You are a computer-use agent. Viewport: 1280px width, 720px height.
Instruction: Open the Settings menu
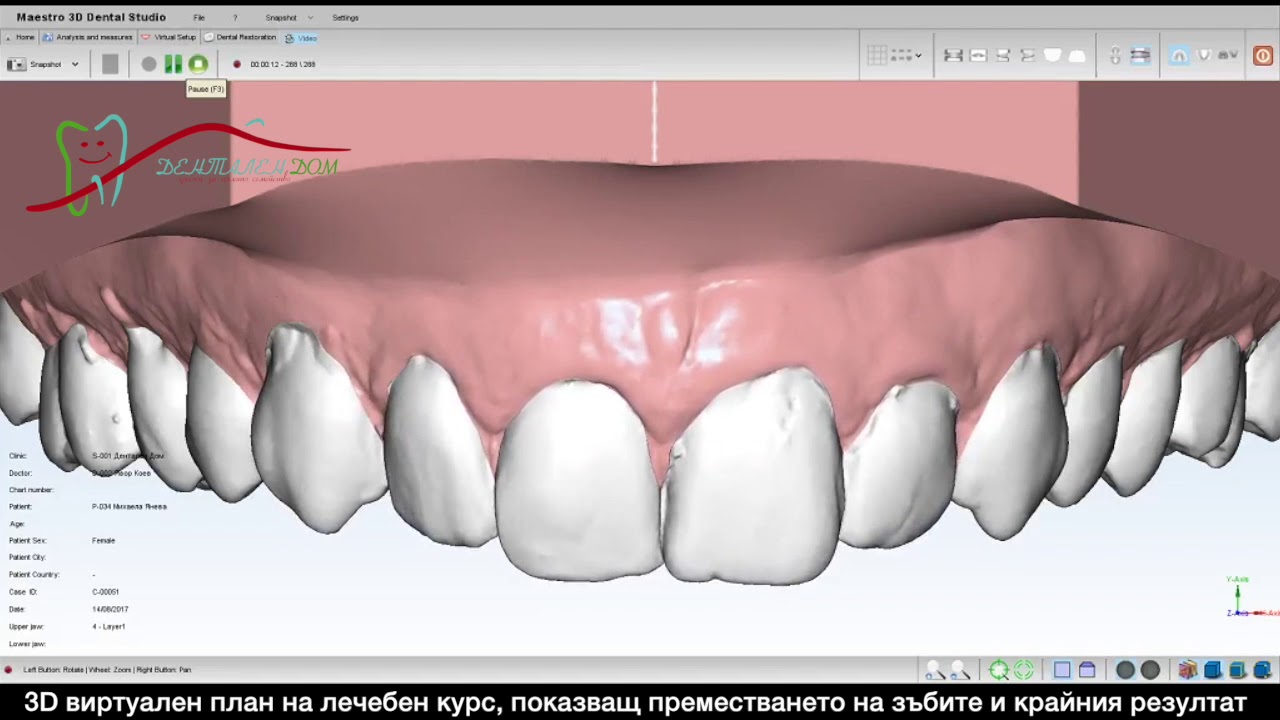tap(345, 18)
